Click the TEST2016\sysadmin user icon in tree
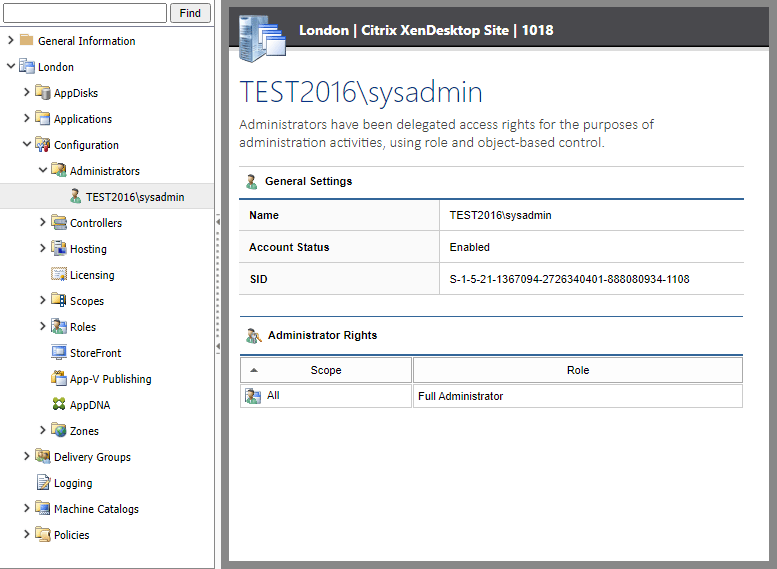This screenshot has width=777, height=569. click(75, 196)
